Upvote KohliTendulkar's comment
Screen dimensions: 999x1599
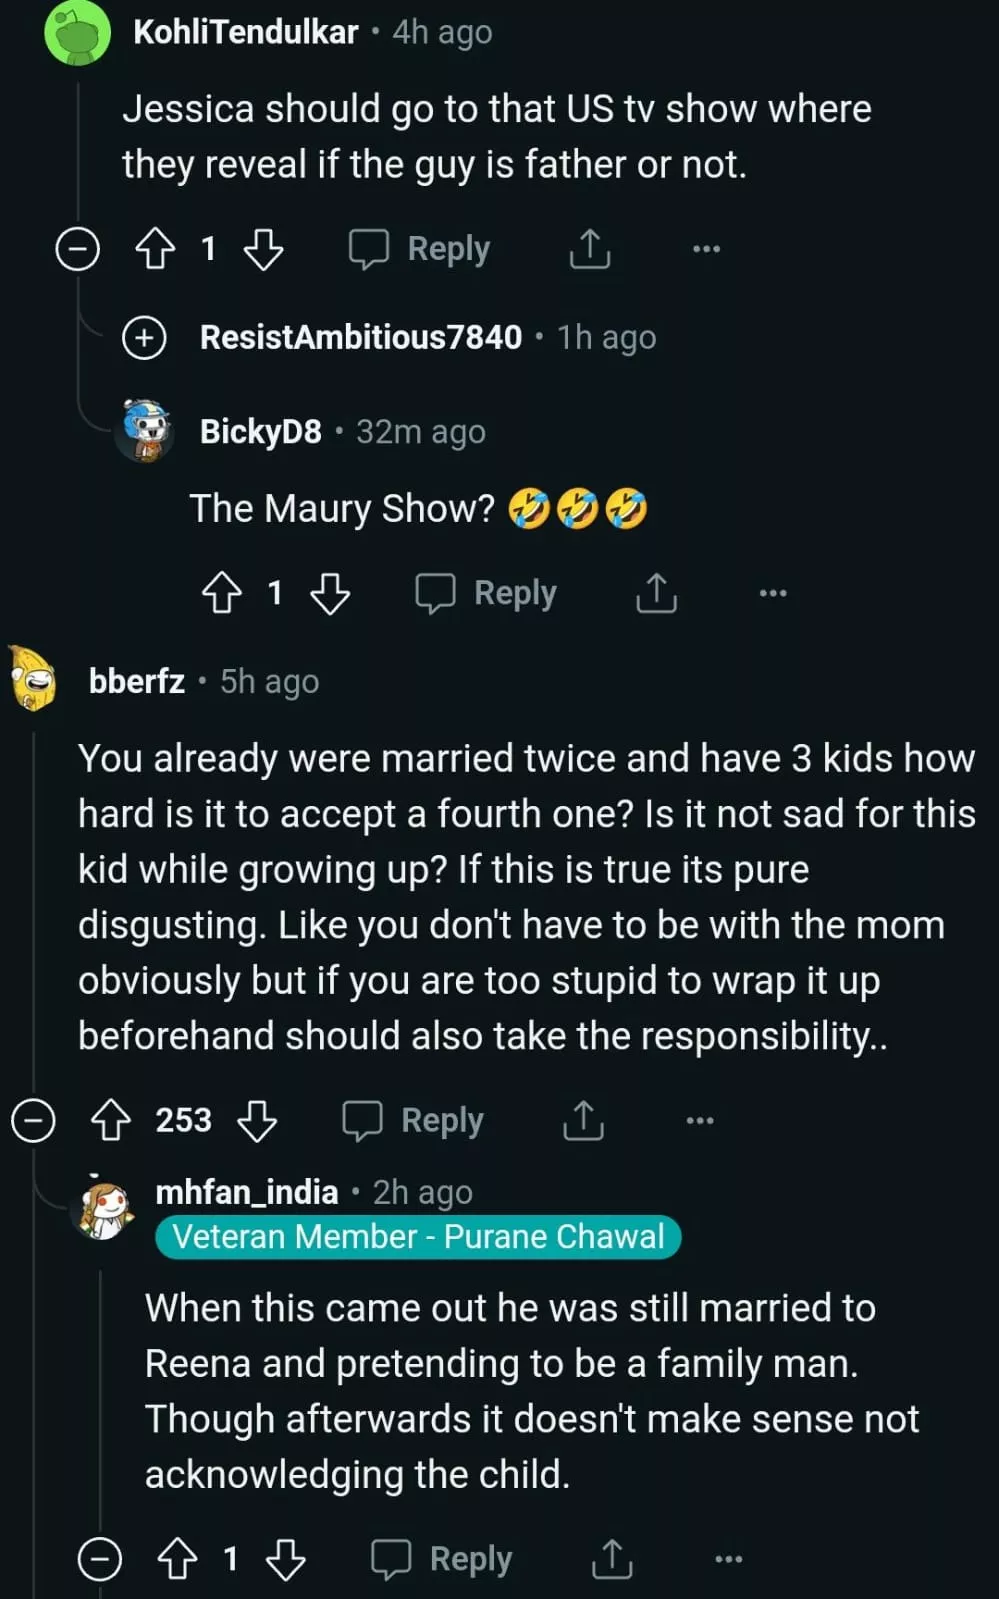pos(155,248)
